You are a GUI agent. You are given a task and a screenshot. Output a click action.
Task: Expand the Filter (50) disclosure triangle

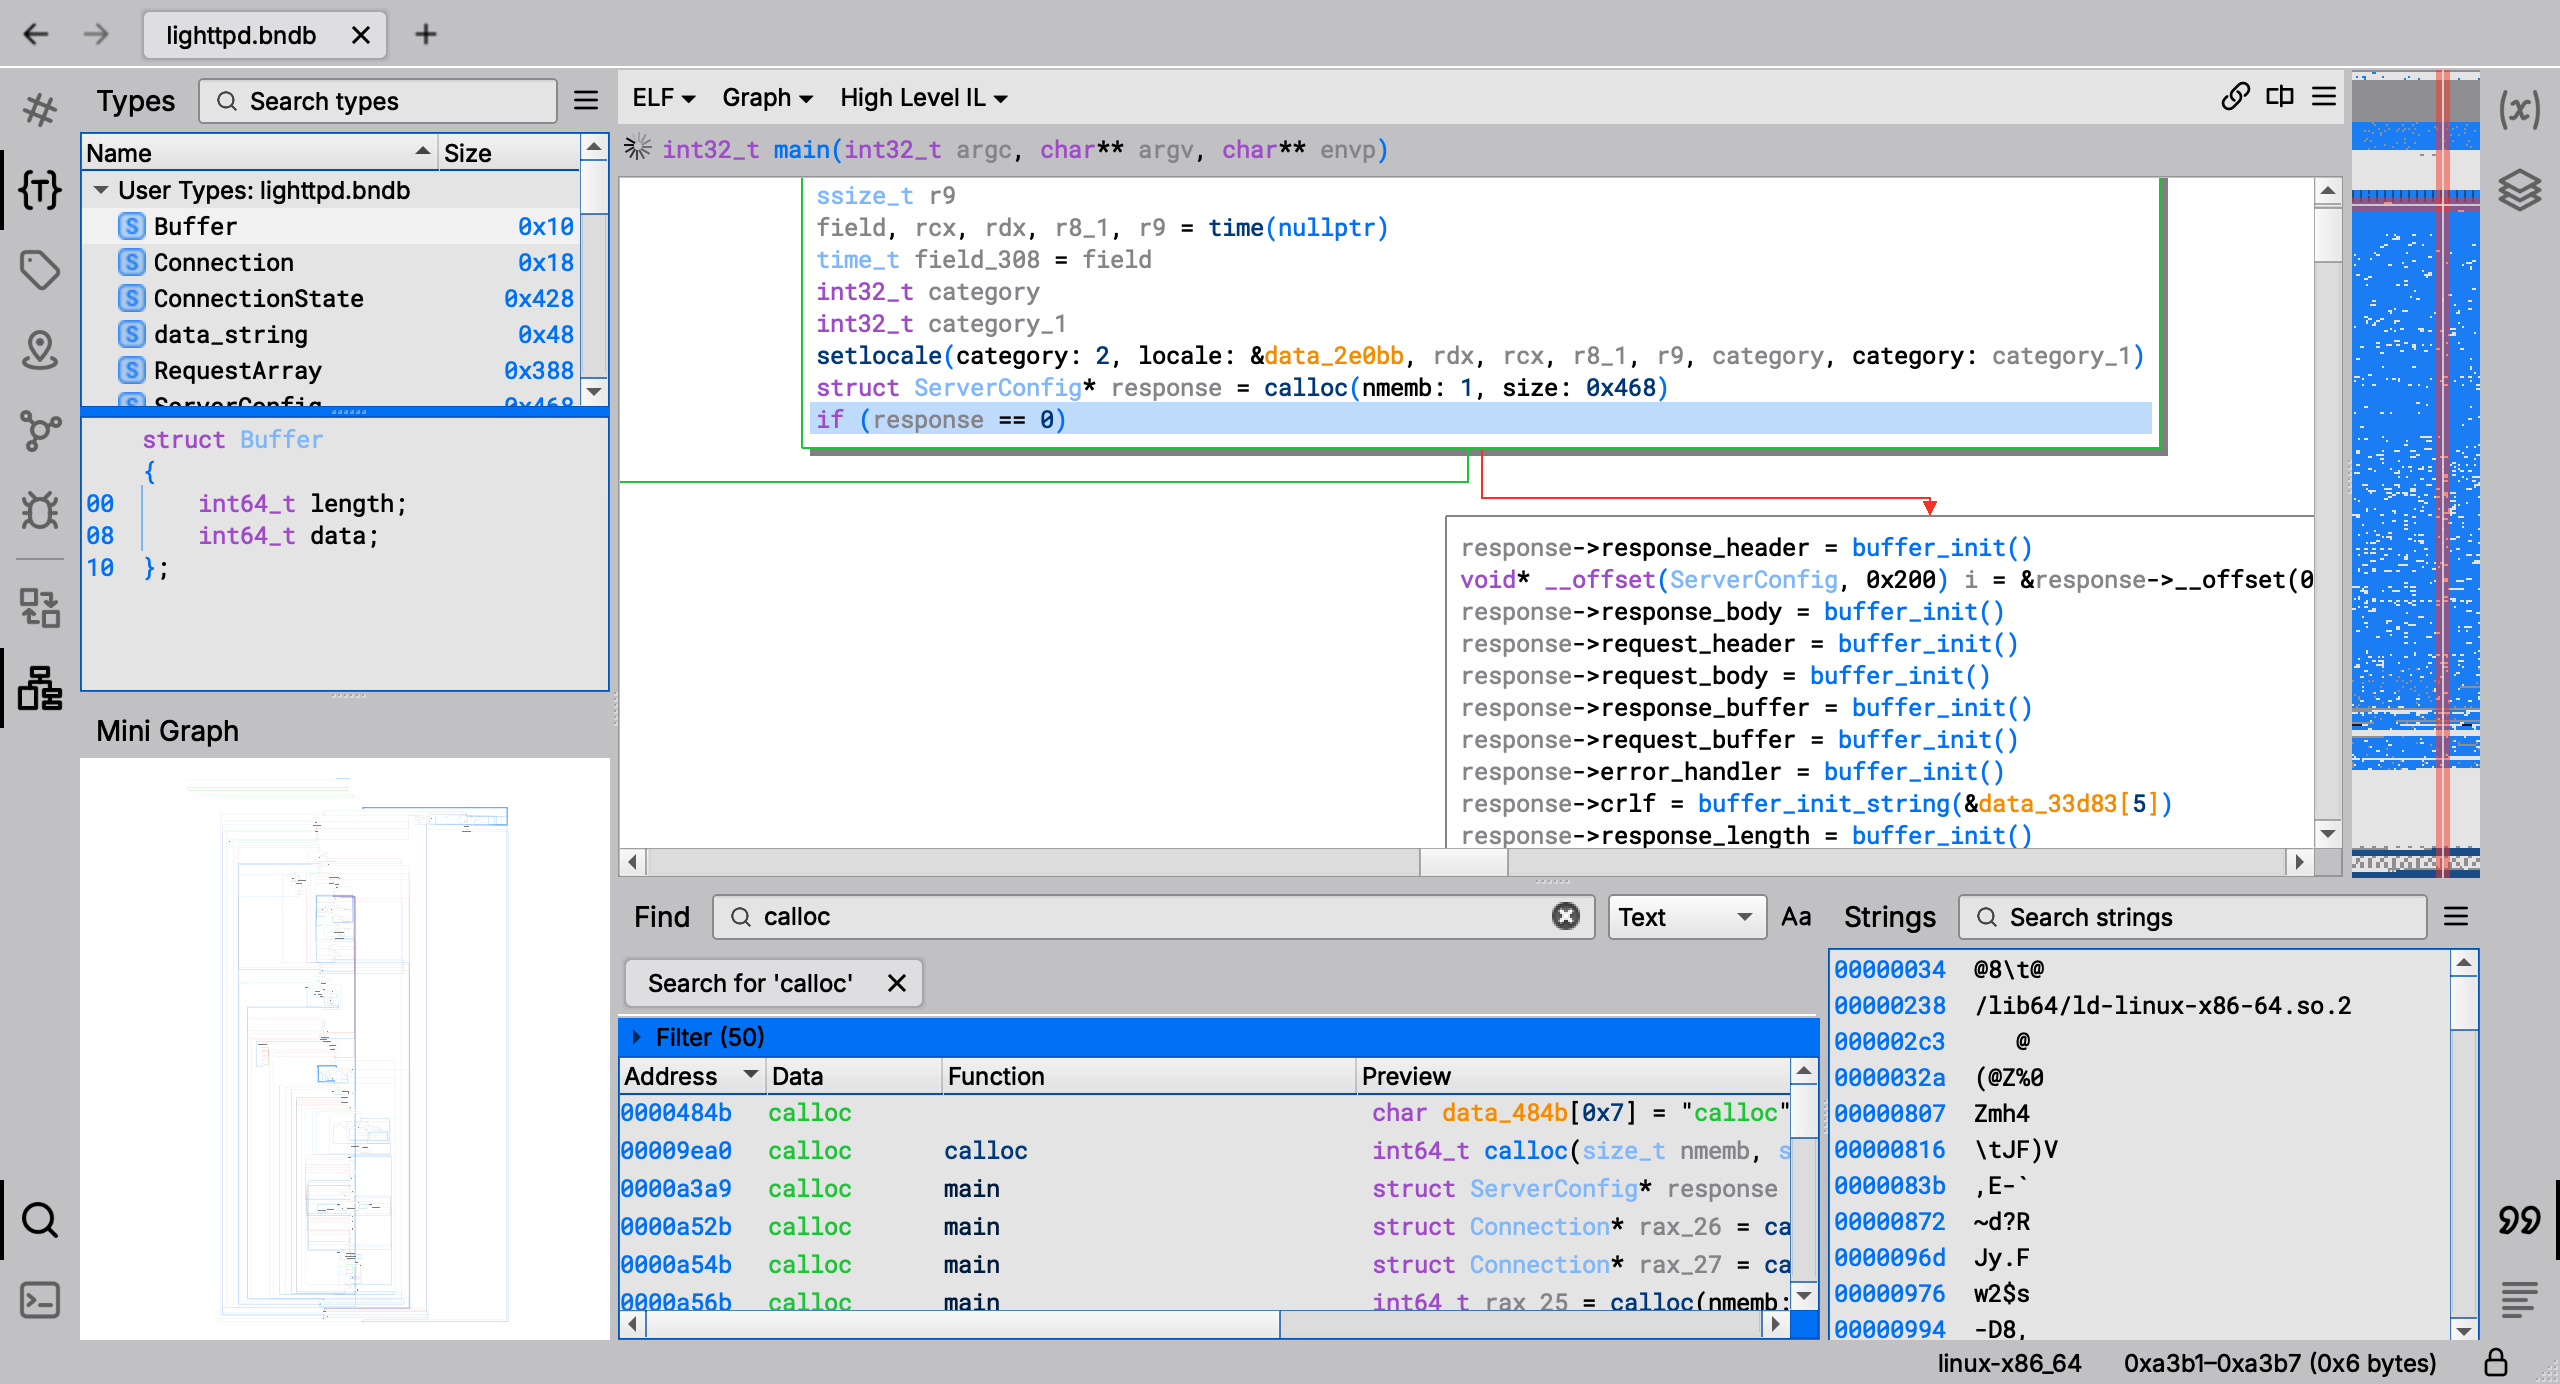tap(637, 1037)
